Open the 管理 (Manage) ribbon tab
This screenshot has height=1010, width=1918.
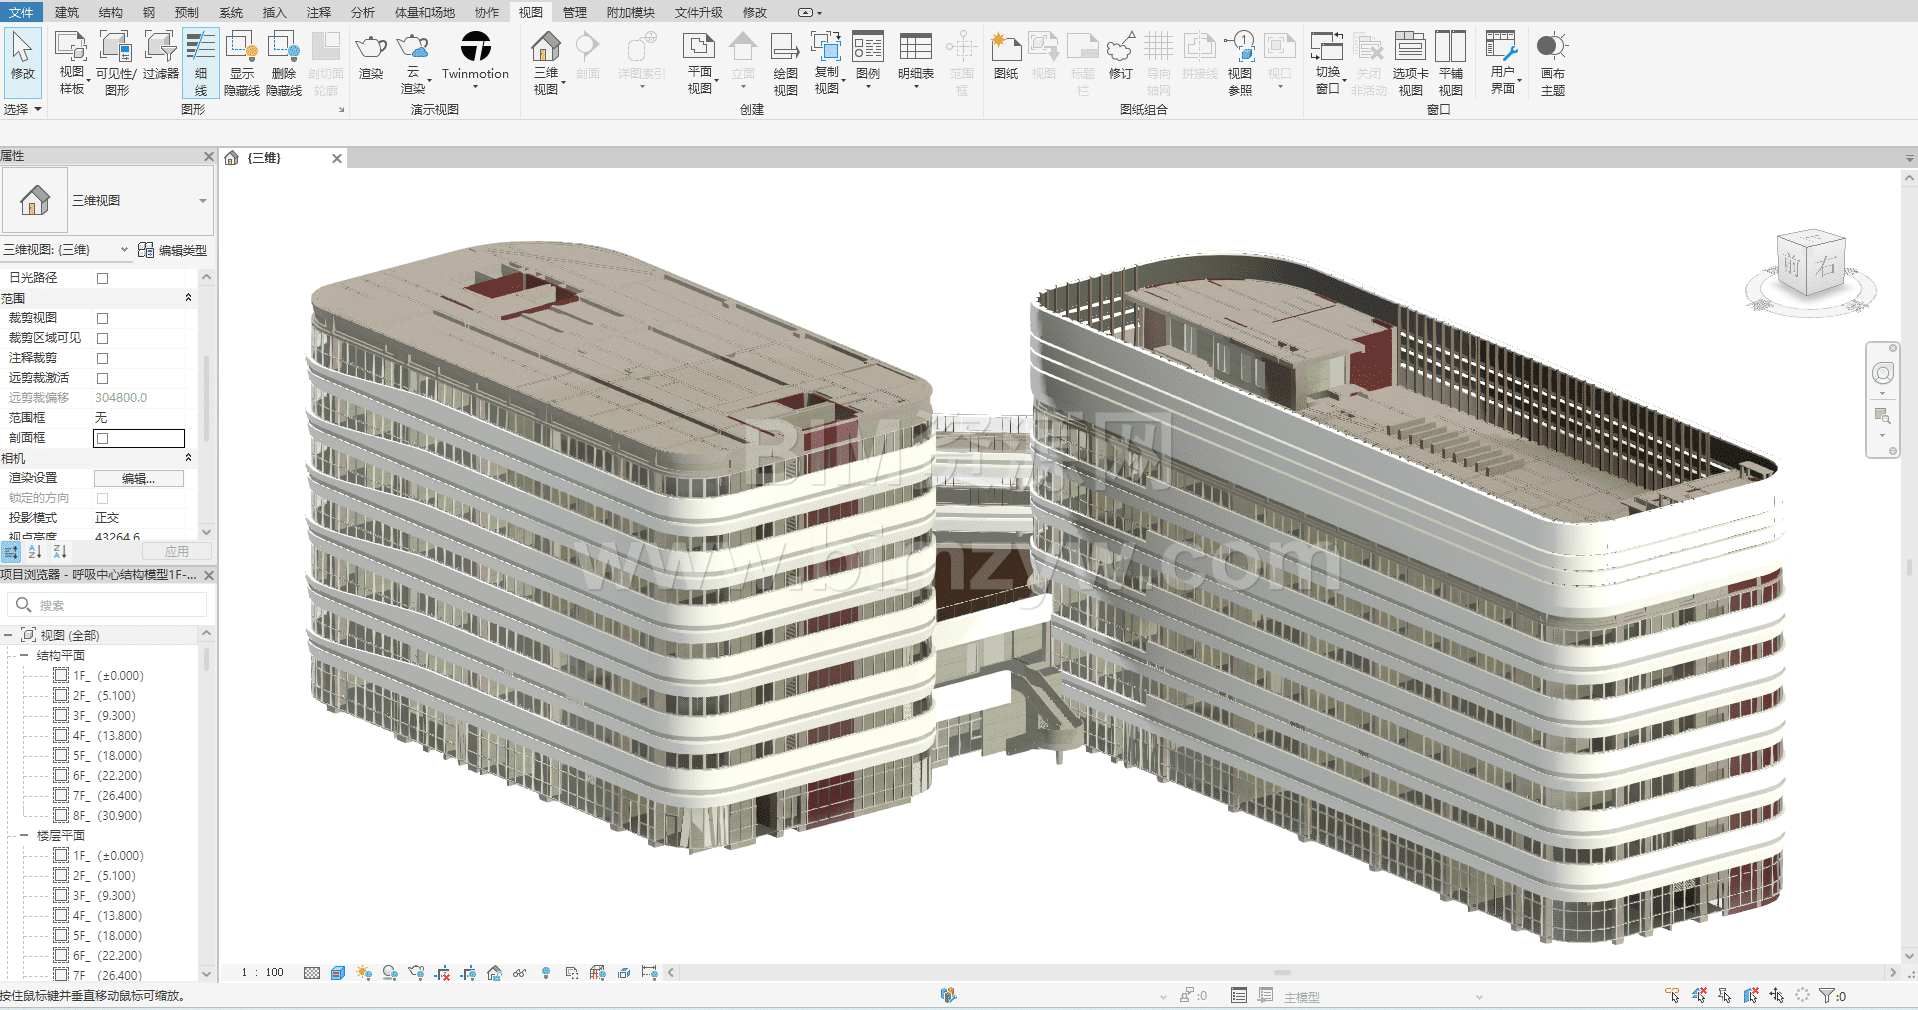coord(574,12)
